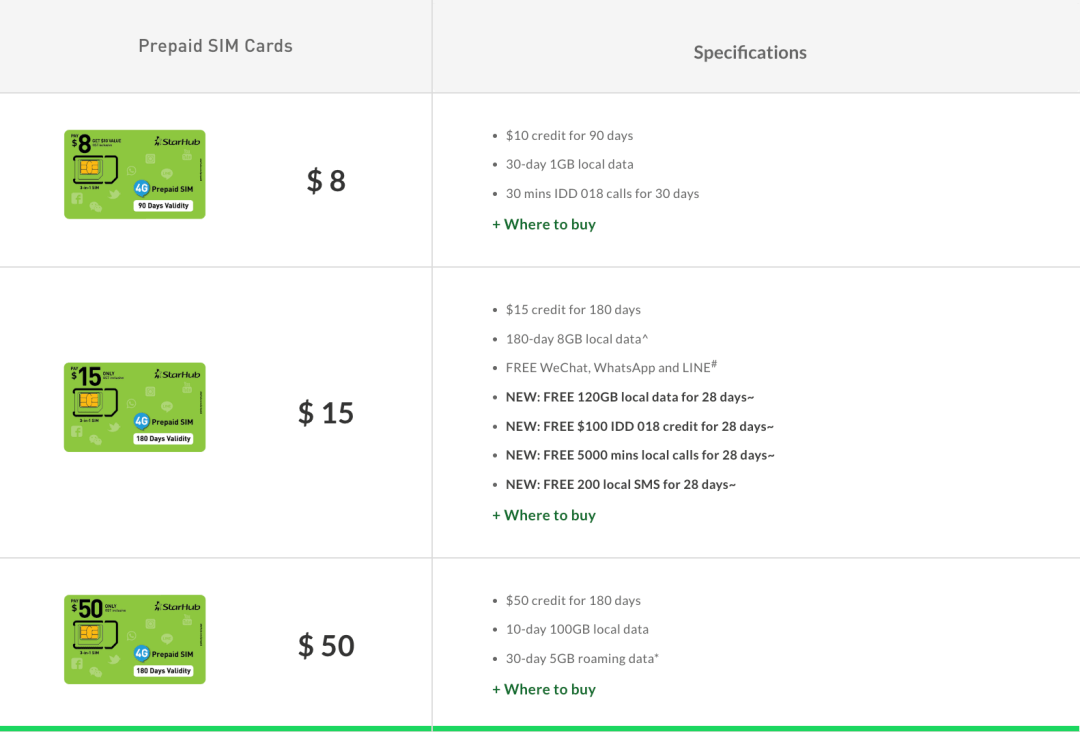Click the $ 15 price label
This screenshot has width=1080, height=732.
[x=326, y=413]
